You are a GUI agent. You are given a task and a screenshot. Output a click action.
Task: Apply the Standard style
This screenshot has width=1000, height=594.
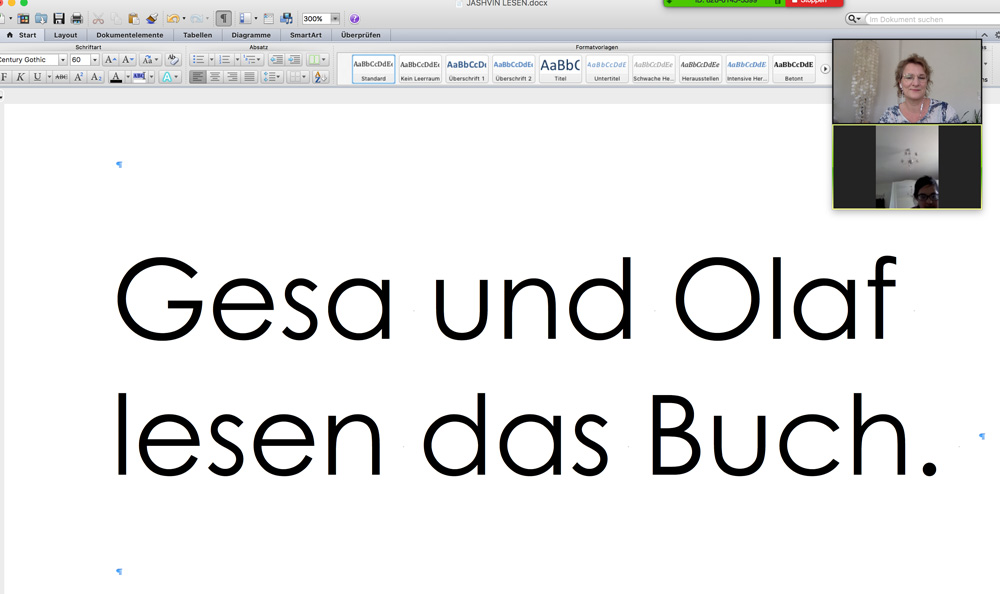(x=373, y=69)
